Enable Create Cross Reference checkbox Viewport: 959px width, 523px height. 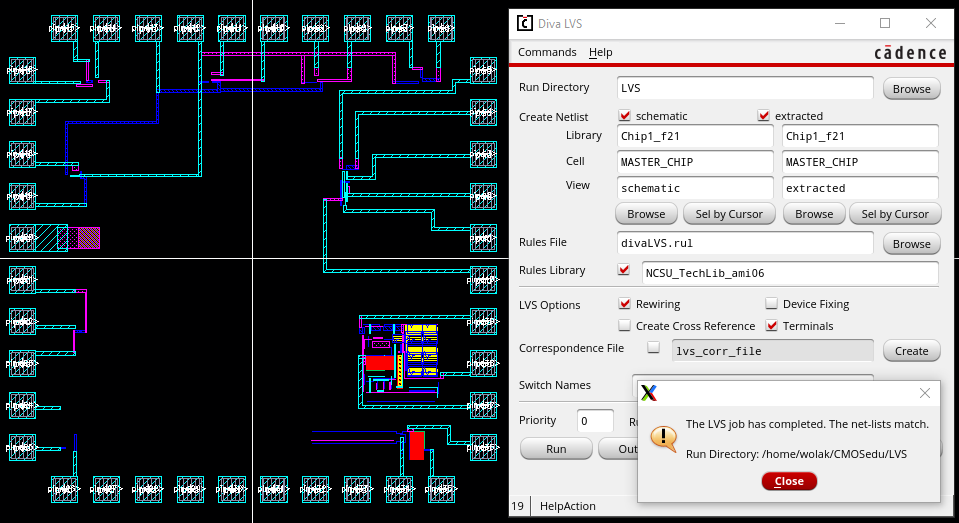coord(625,326)
